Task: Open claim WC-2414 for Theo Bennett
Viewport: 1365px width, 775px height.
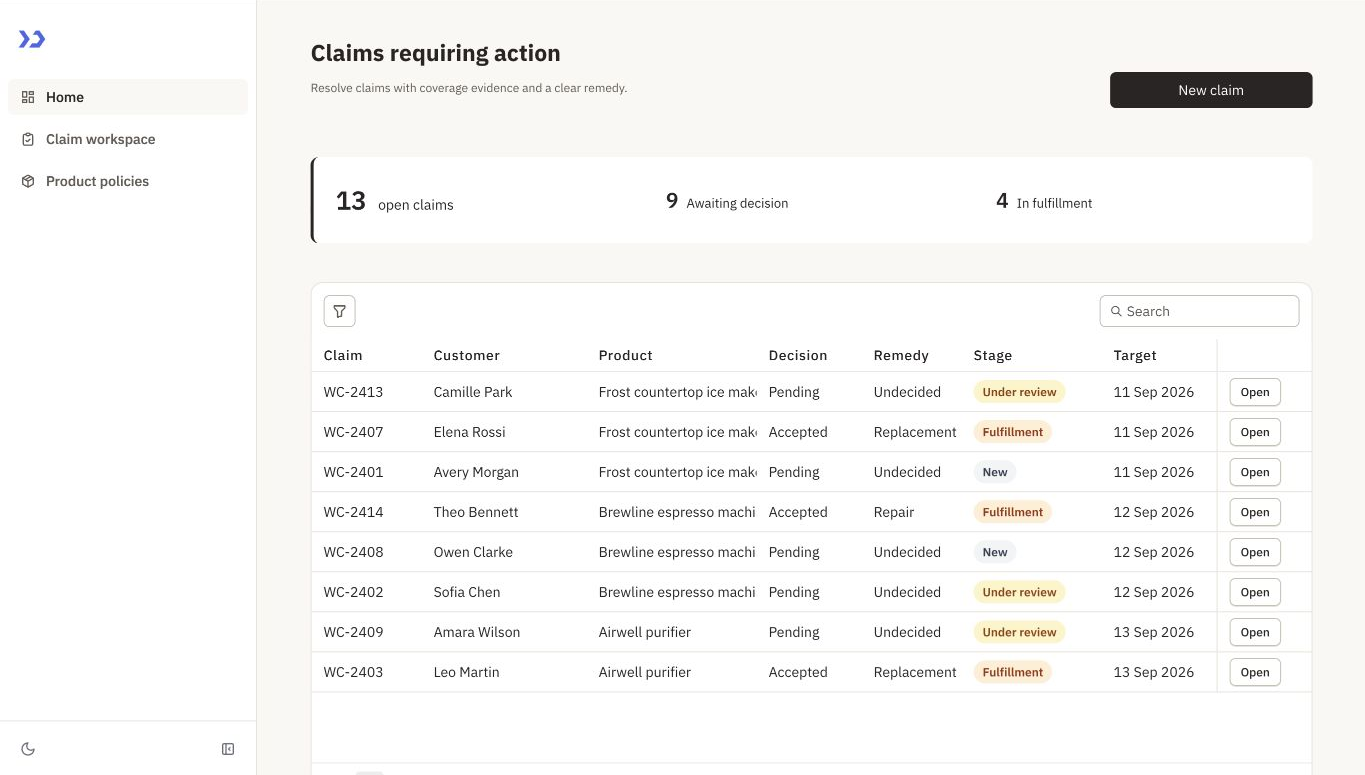Action: coord(1255,512)
